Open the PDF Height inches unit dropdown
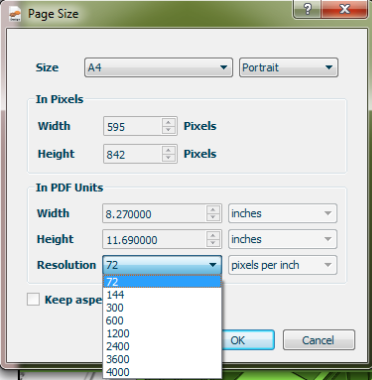Image resolution: width=372 pixels, height=380 pixels. [x=283, y=239]
